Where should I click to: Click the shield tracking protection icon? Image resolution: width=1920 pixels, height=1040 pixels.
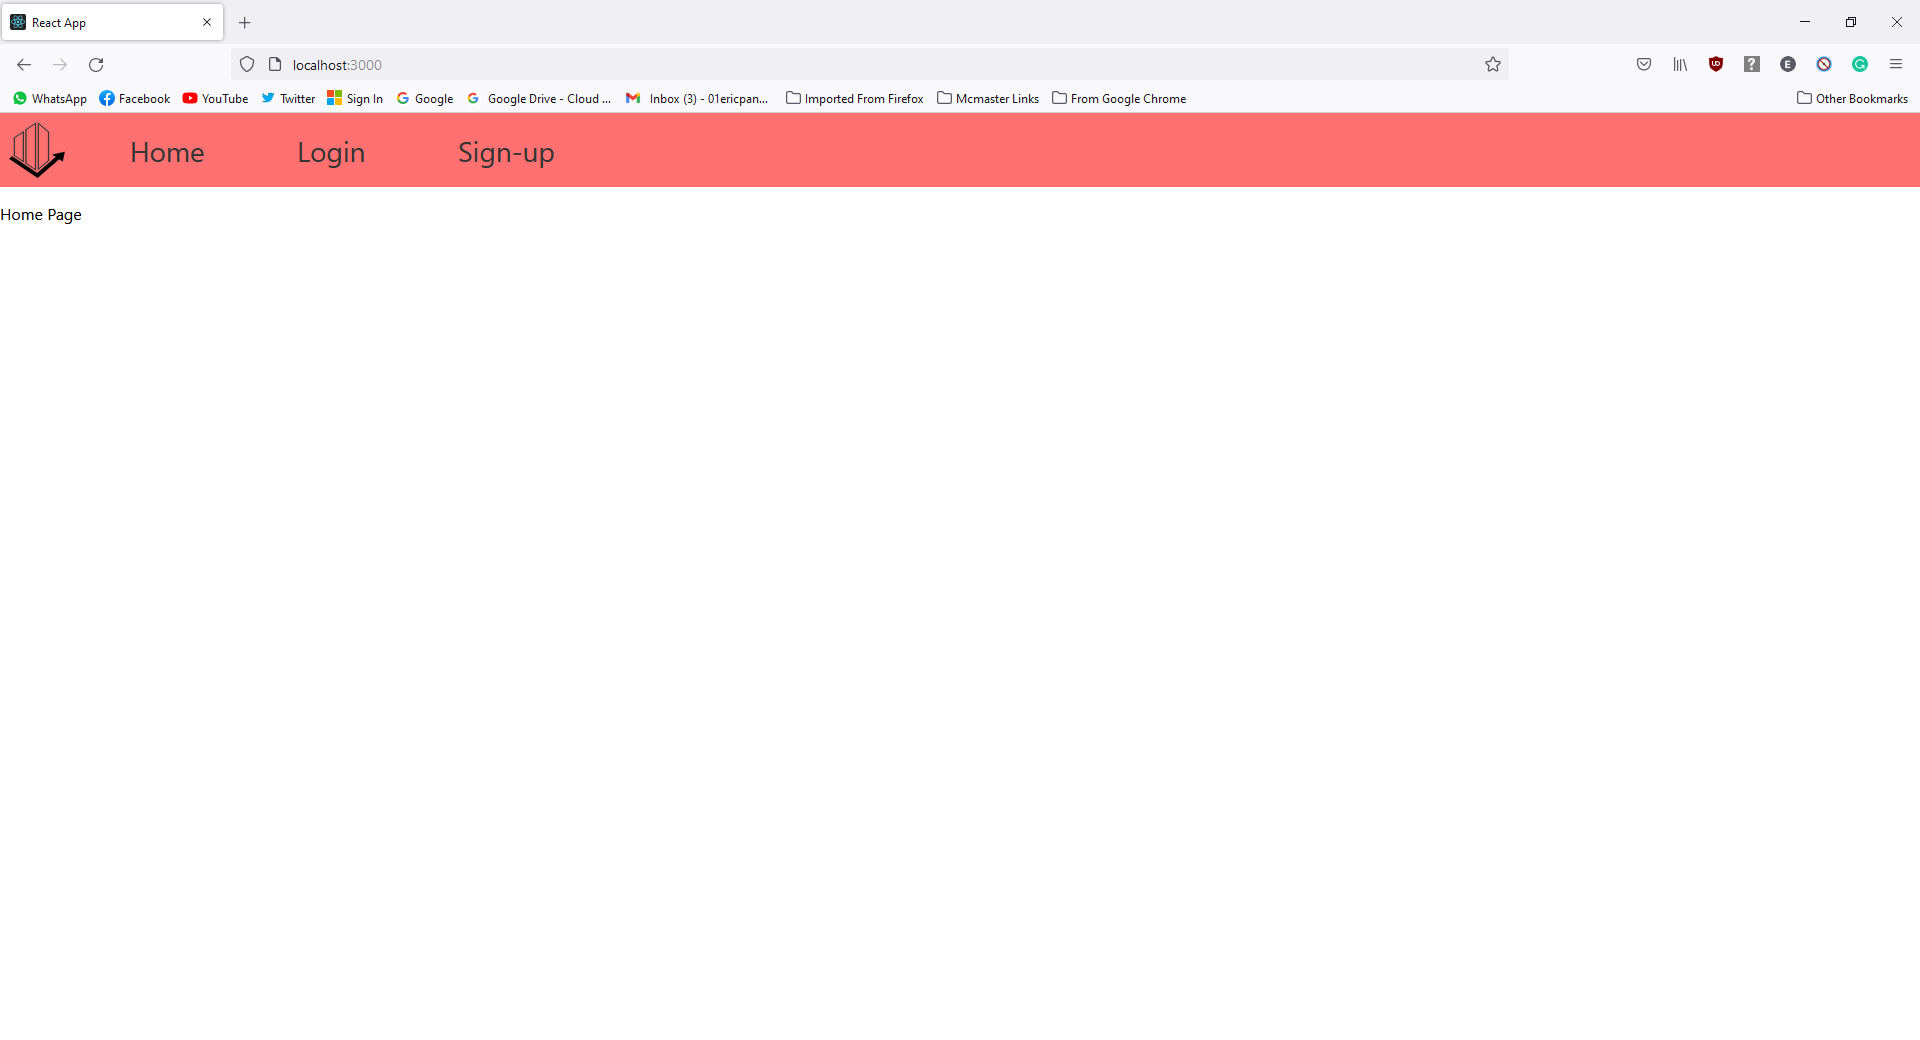pyautogui.click(x=247, y=64)
